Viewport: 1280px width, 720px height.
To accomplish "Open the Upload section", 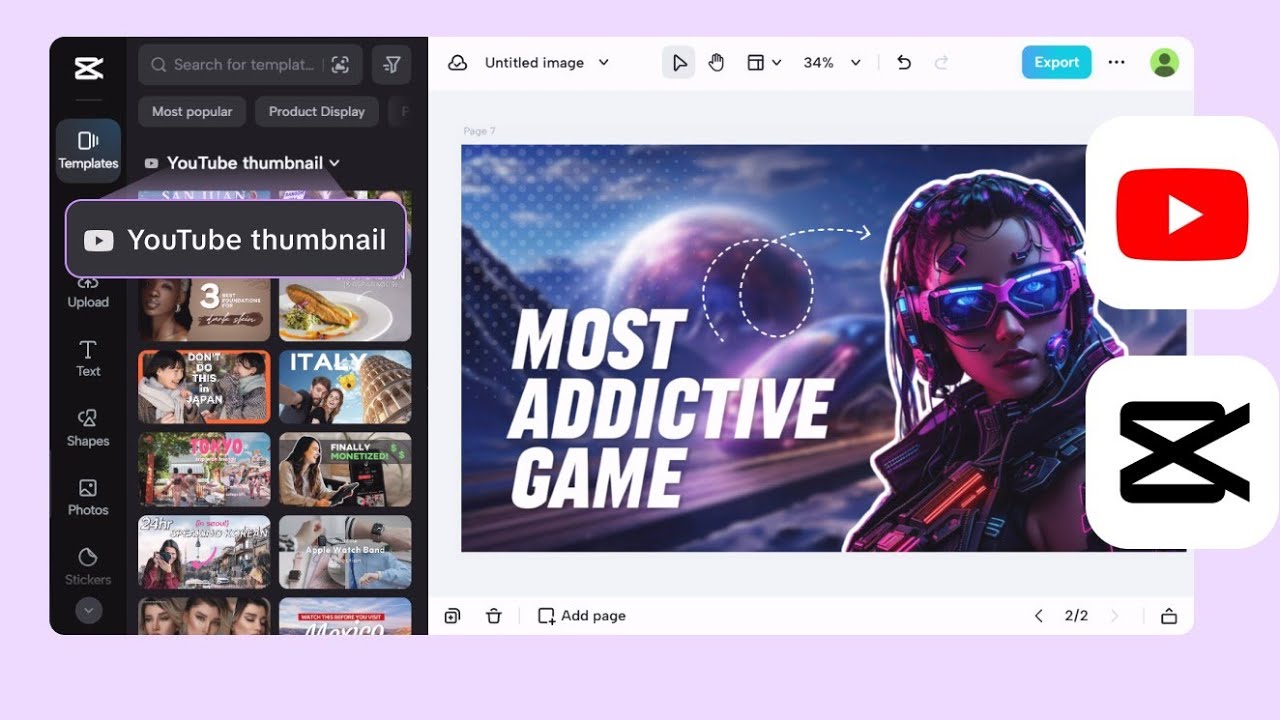I will (x=88, y=292).
